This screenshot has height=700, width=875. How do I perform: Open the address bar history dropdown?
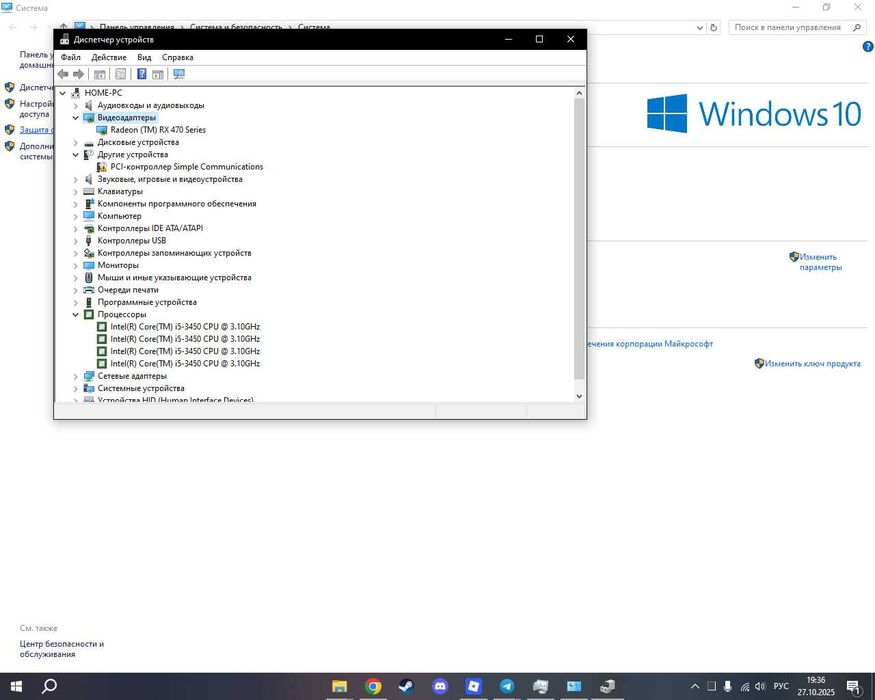point(700,27)
